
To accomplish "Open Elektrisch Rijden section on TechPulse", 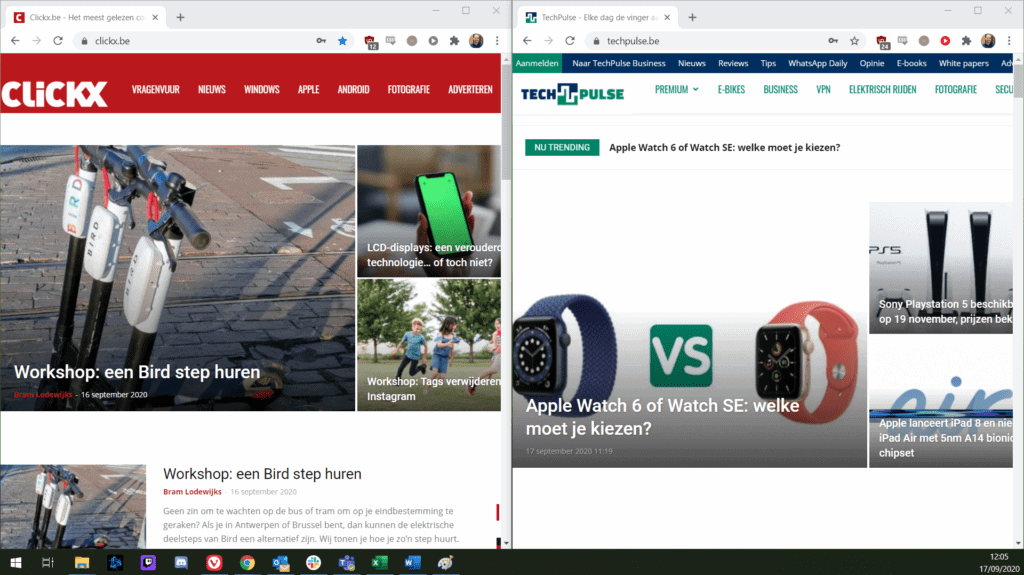I will coord(882,90).
